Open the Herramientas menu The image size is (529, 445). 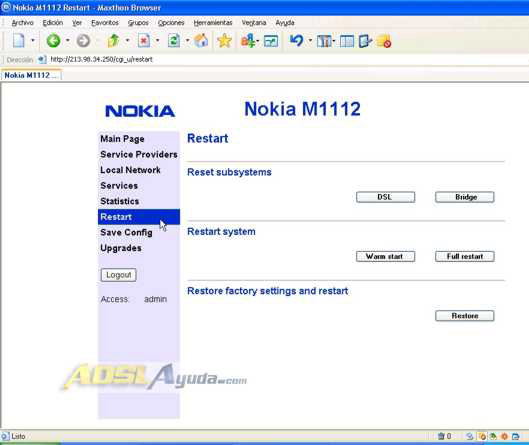[213, 23]
